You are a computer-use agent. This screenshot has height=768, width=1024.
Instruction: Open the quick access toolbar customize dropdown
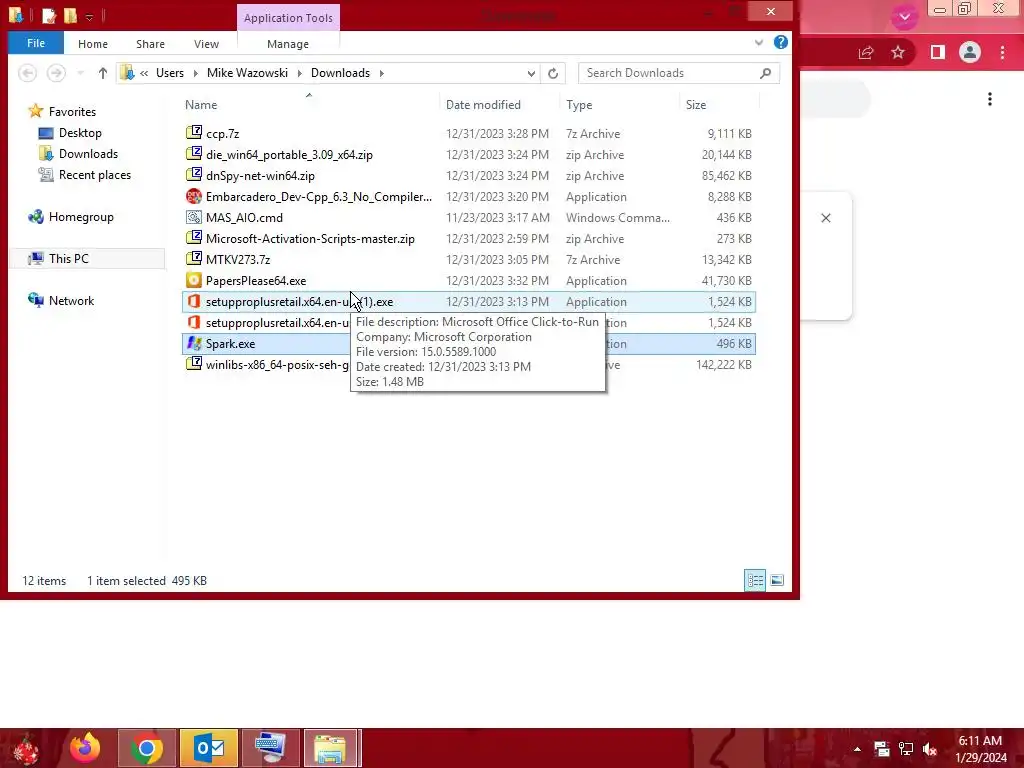(x=89, y=16)
